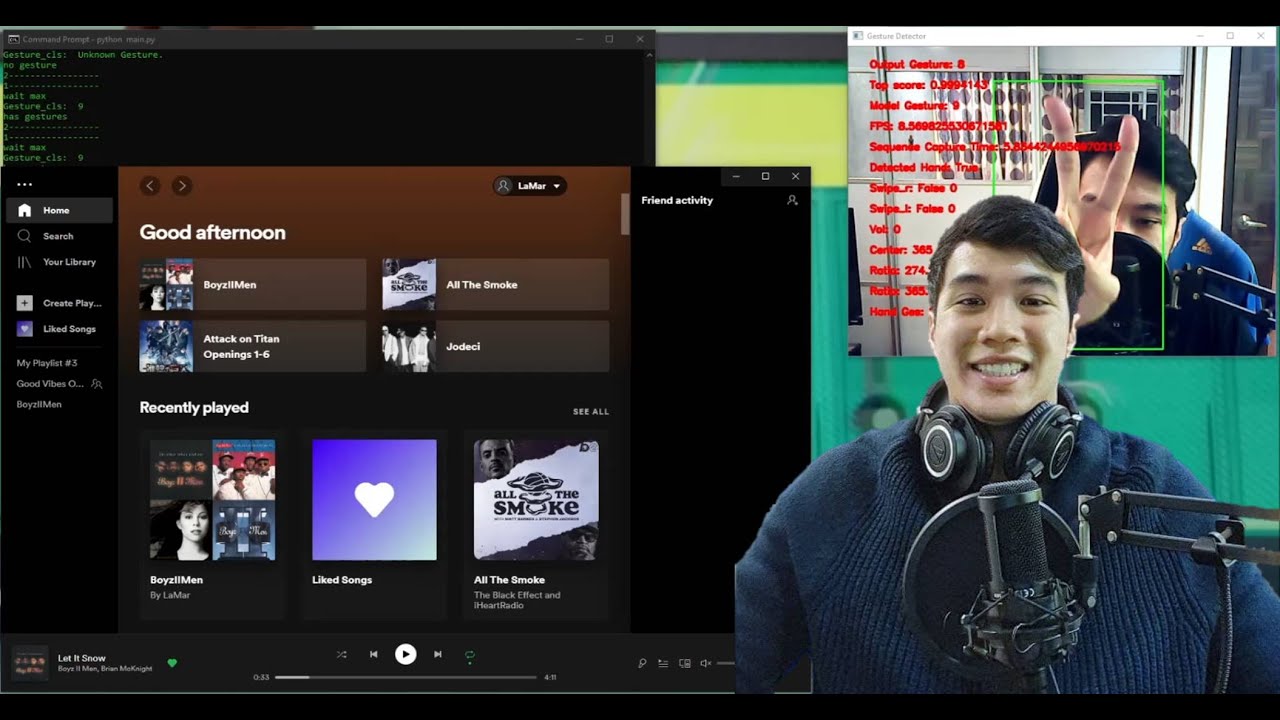
Task: Open now-playing album art thumbnail
Action: tap(29, 663)
